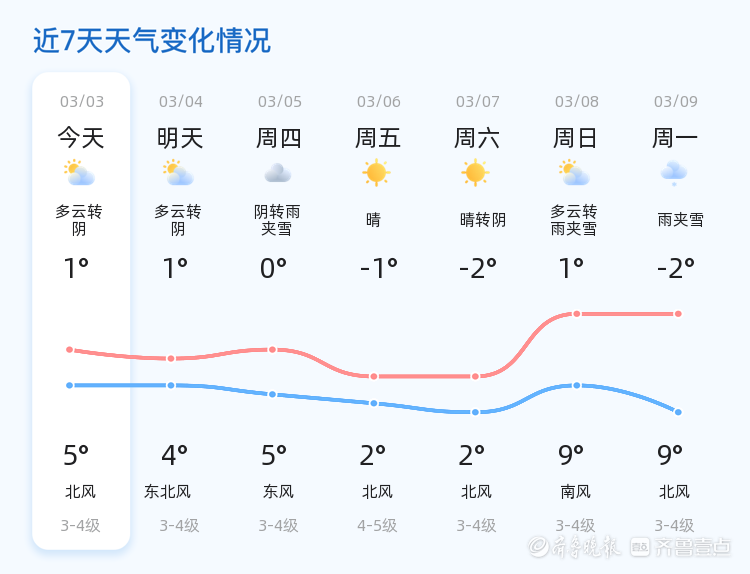Click the 03/09 date label
The image size is (750, 574).
(x=676, y=101)
